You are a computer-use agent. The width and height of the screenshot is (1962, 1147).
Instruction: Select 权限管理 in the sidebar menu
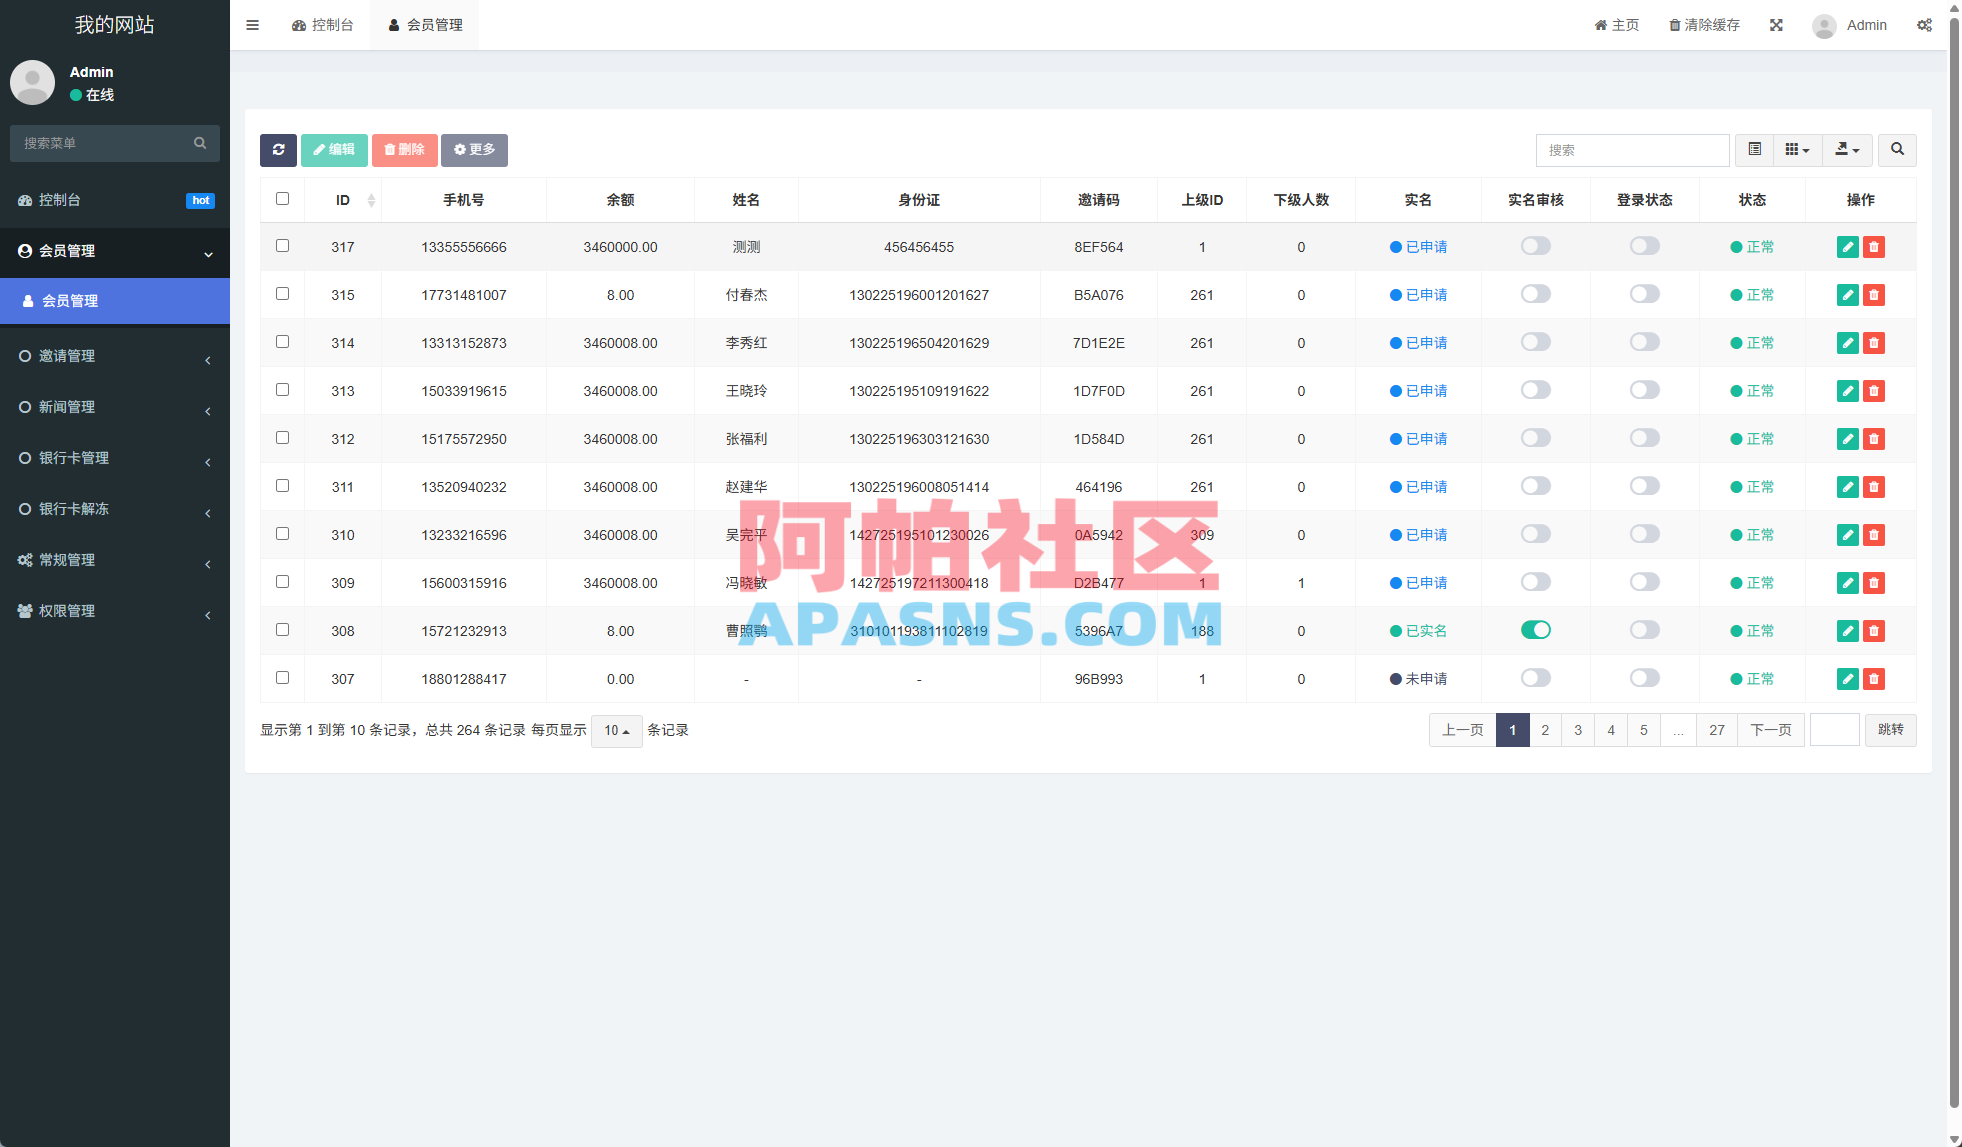(x=115, y=610)
